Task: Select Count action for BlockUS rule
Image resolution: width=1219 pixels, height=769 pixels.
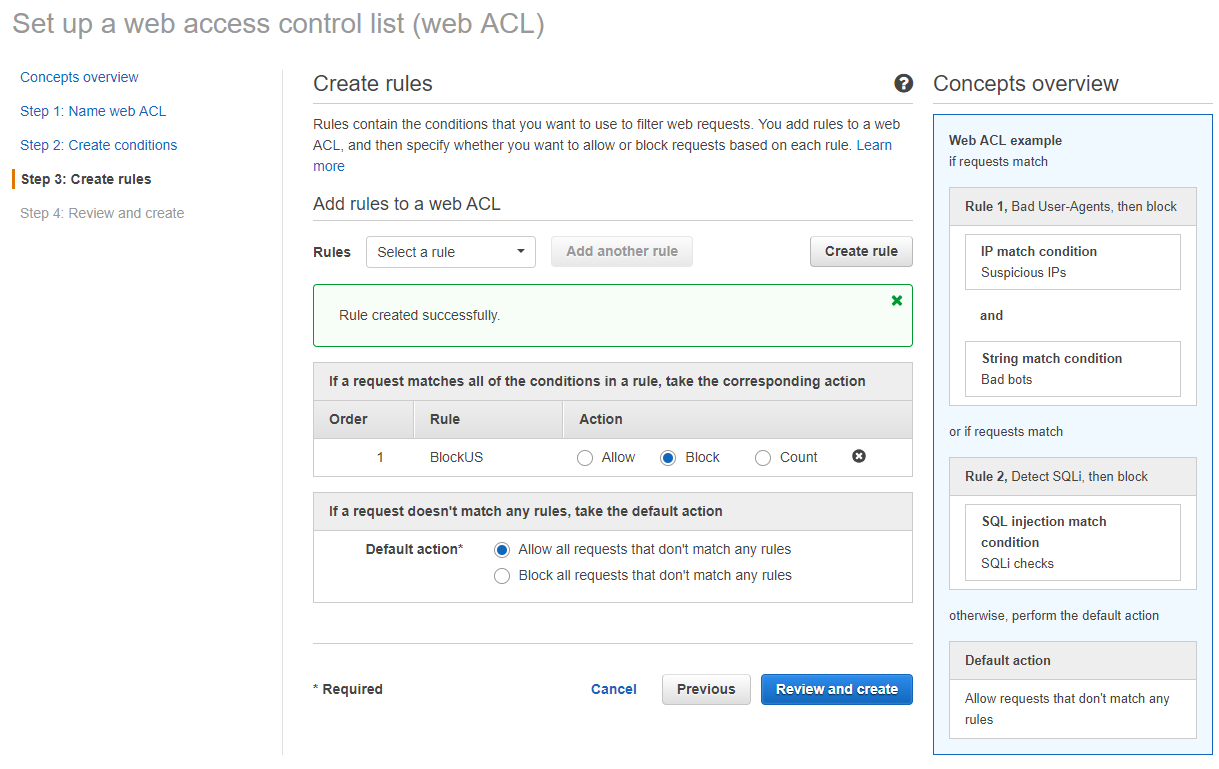Action: pos(763,458)
